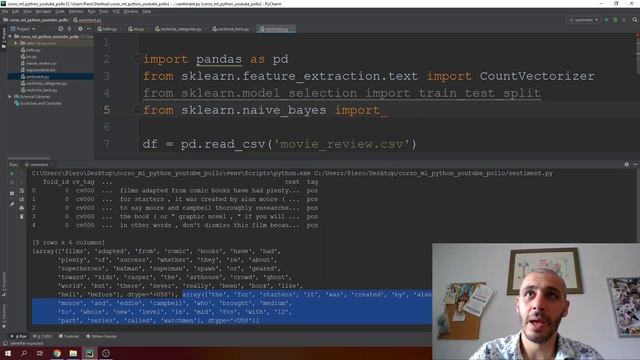The height and width of the screenshot is (360, 640).
Task: Click the Debug bug icon in top toolbar
Action: 615,20
